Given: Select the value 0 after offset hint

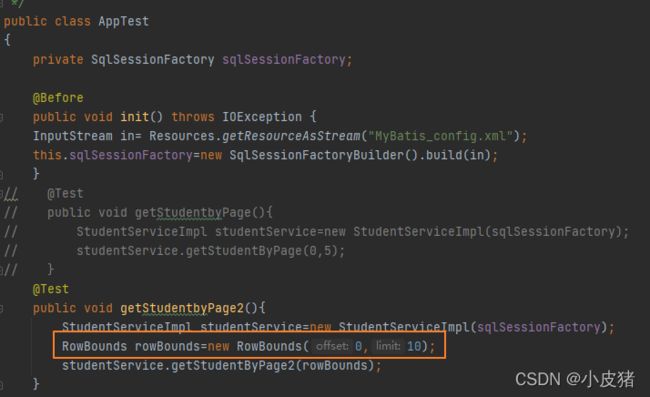Looking at the screenshot, I should tap(358, 346).
